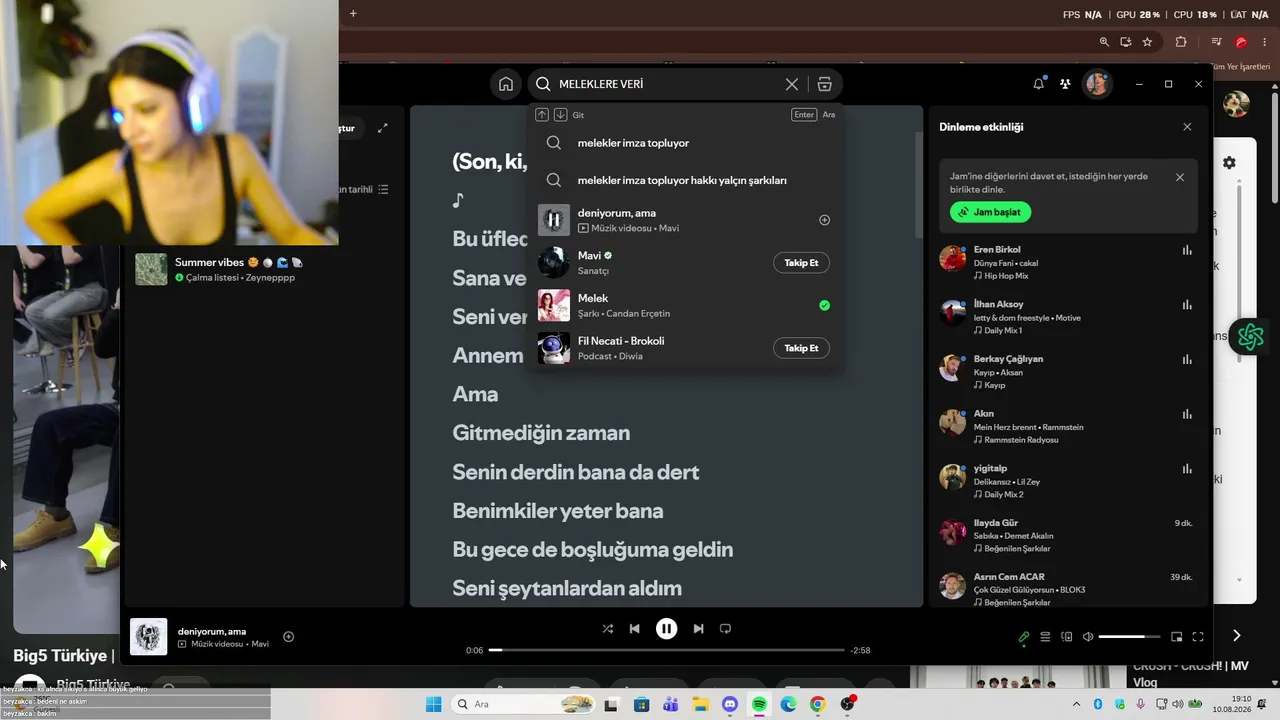This screenshot has width=1280, height=720.
Task: Add 'deniyorum, ama' to Liked Songs from now-playing bar
Action: 288,637
